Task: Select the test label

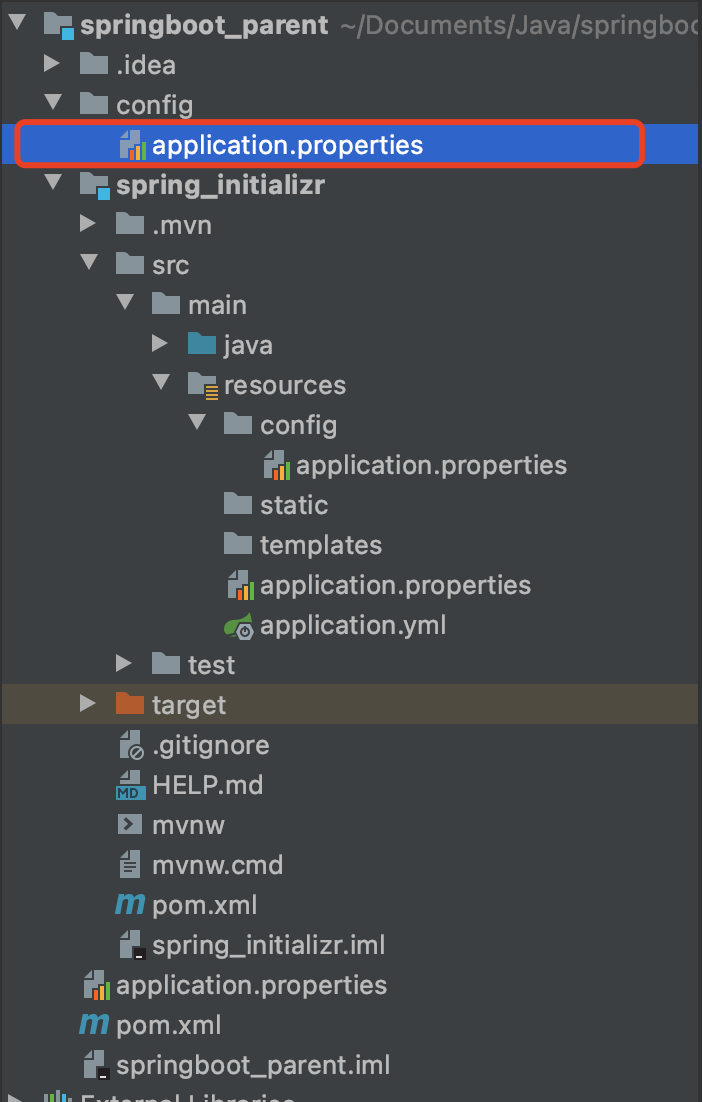Action: pos(212,665)
